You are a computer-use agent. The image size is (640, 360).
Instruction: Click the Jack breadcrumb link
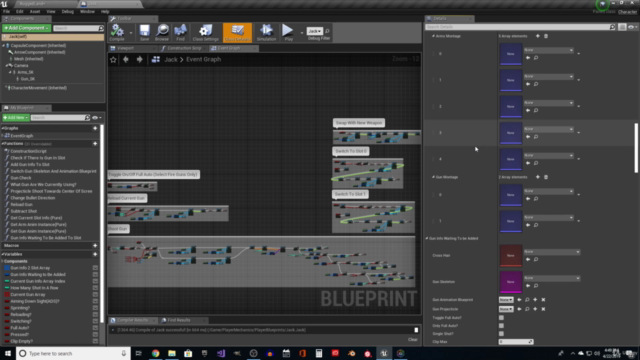pyautogui.click(x=171, y=60)
